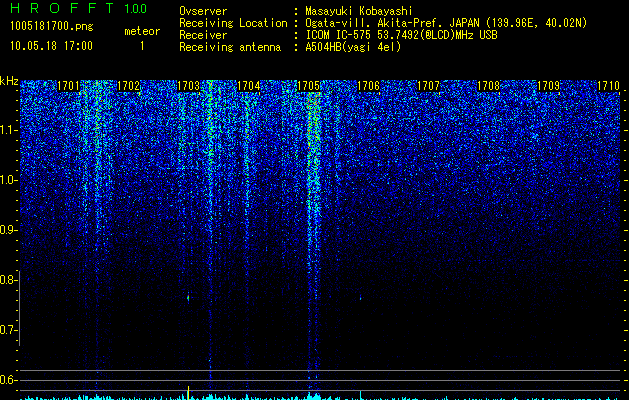Click the 0.9 frequency axis label
629x400 pixels.
tap(8, 230)
